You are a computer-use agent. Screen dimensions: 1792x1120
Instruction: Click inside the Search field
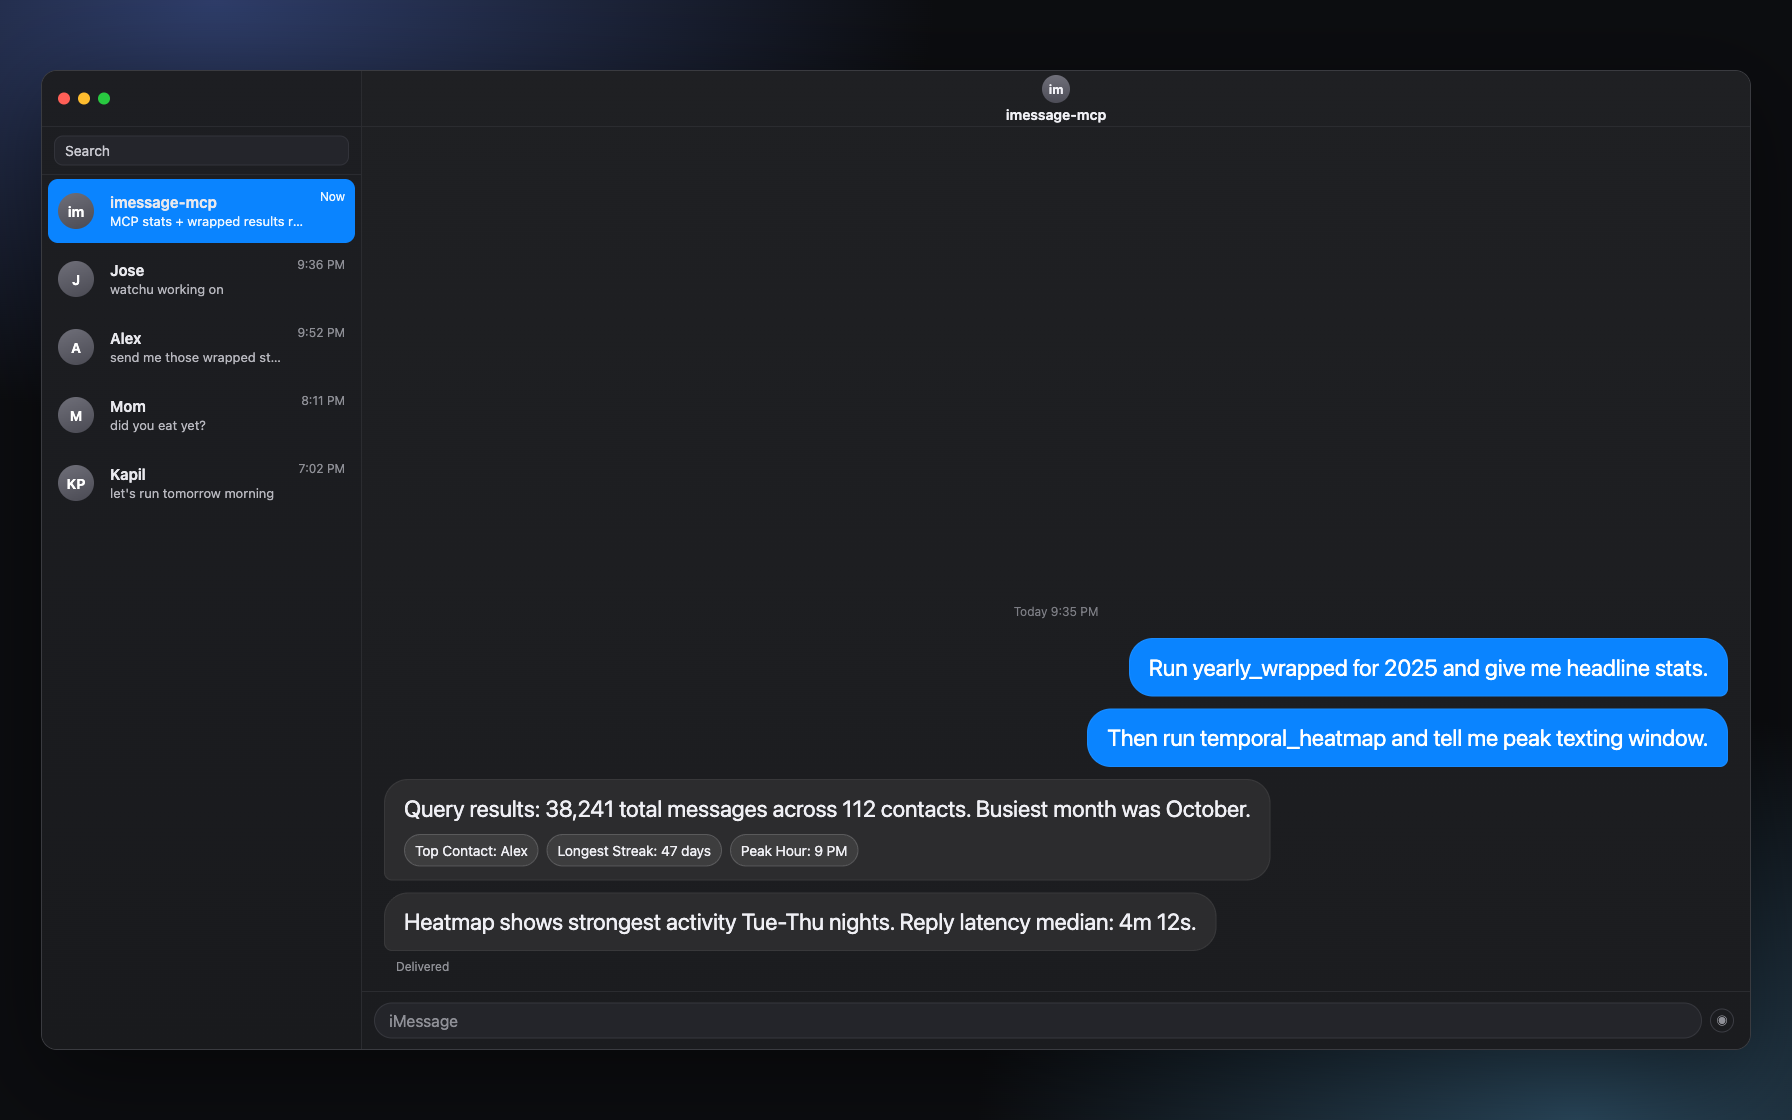click(200, 150)
